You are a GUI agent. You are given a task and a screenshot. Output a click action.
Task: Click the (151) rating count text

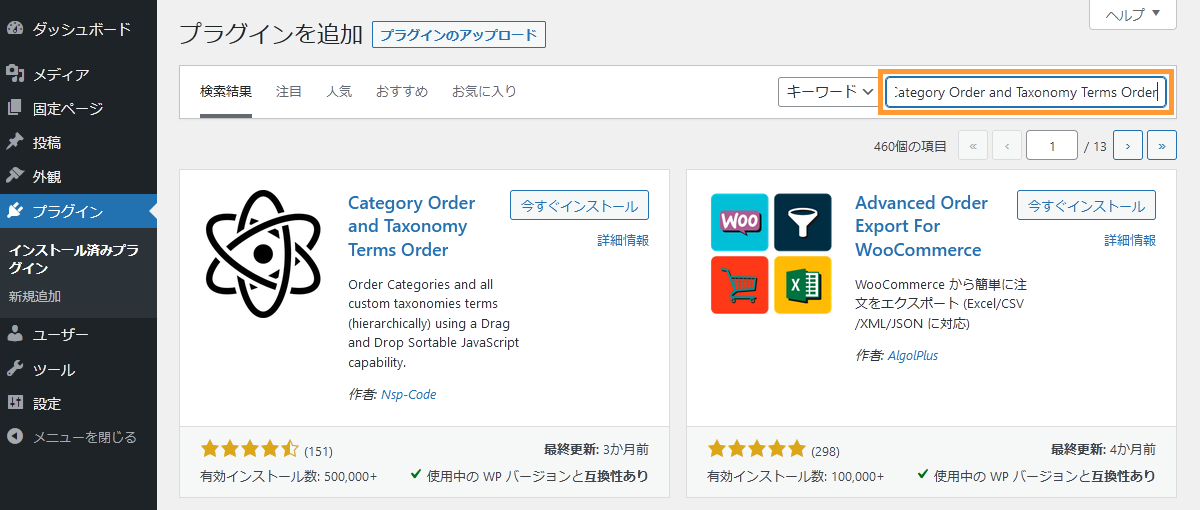(318, 451)
